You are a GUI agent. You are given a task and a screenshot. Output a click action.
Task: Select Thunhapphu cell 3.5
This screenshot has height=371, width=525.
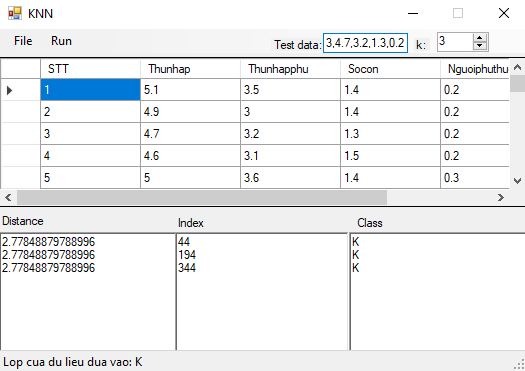click(x=290, y=90)
